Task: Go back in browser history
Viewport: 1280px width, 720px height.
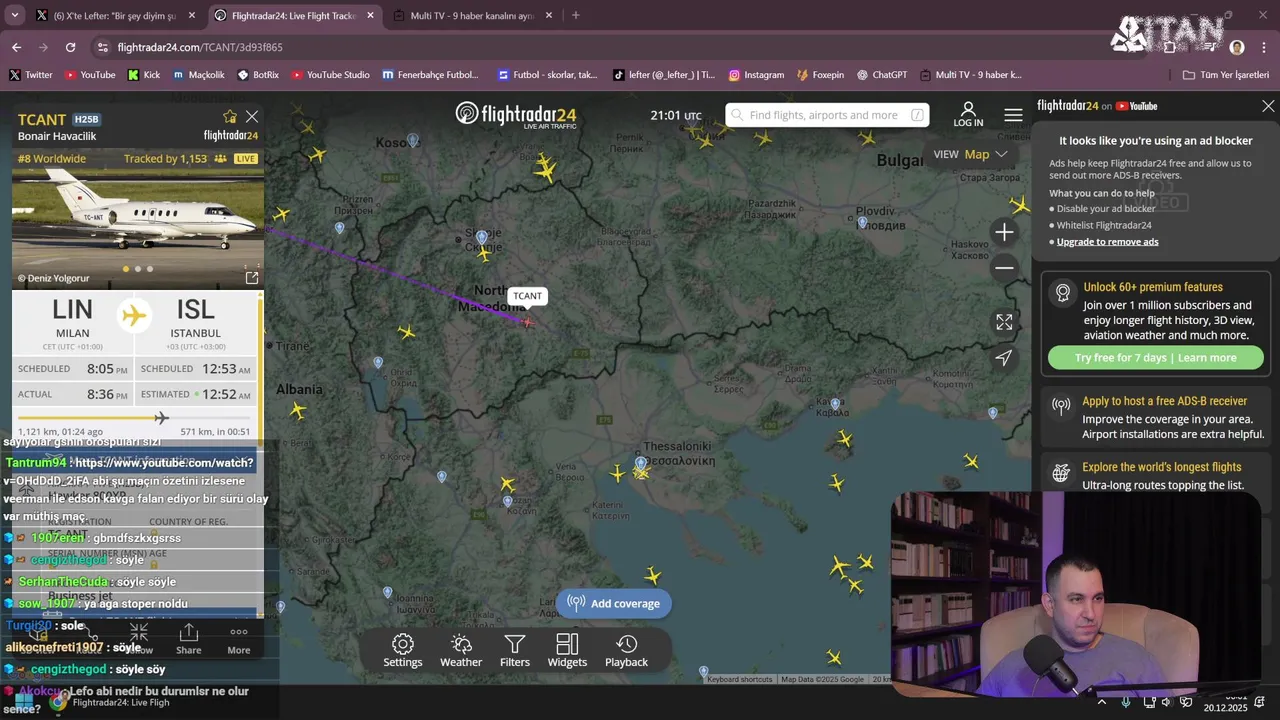Action: (x=16, y=47)
